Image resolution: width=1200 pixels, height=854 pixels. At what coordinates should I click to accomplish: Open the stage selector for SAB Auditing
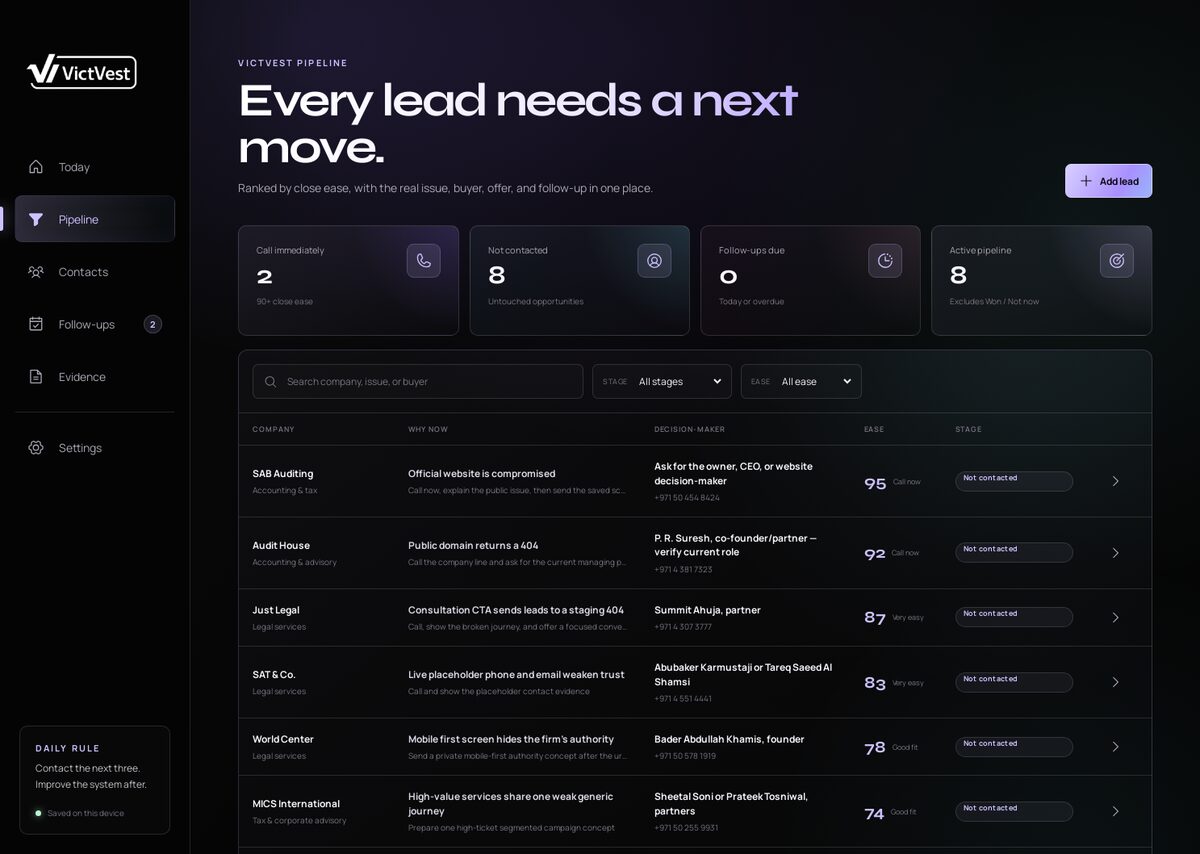(x=1014, y=481)
